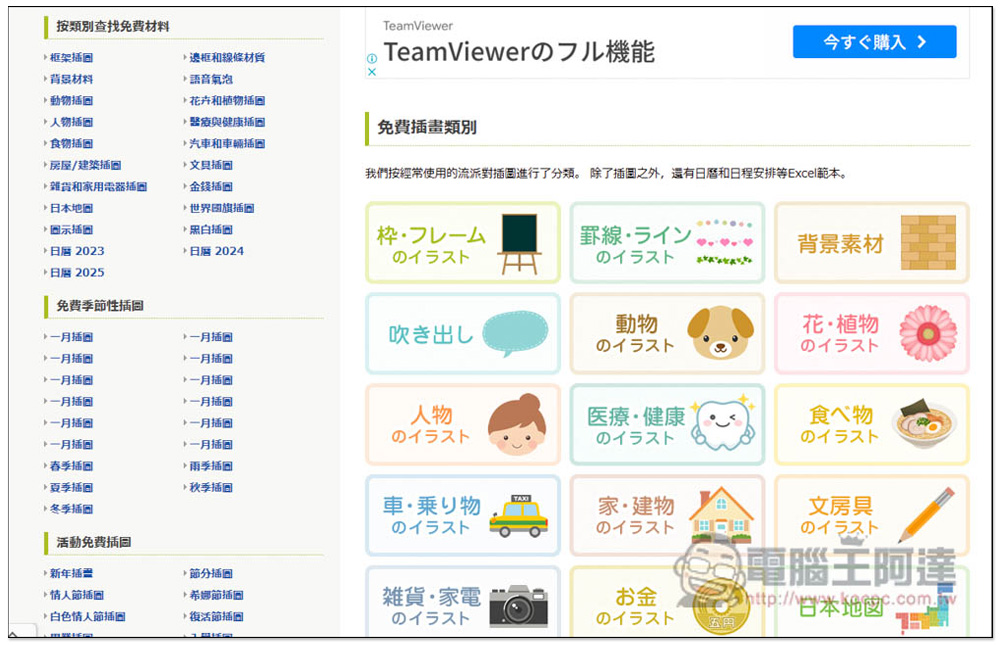Open 房屋/建築插圖 sidebar link

[x=85, y=165]
